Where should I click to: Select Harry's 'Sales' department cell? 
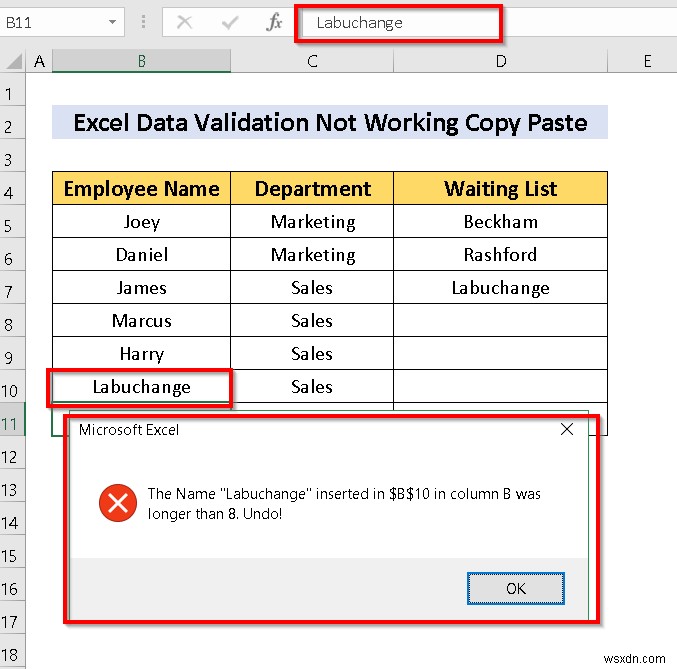312,353
